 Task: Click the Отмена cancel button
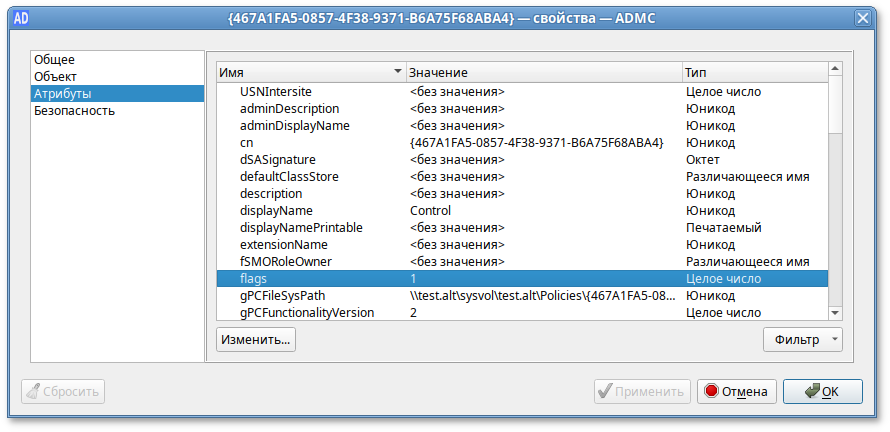click(x=737, y=392)
